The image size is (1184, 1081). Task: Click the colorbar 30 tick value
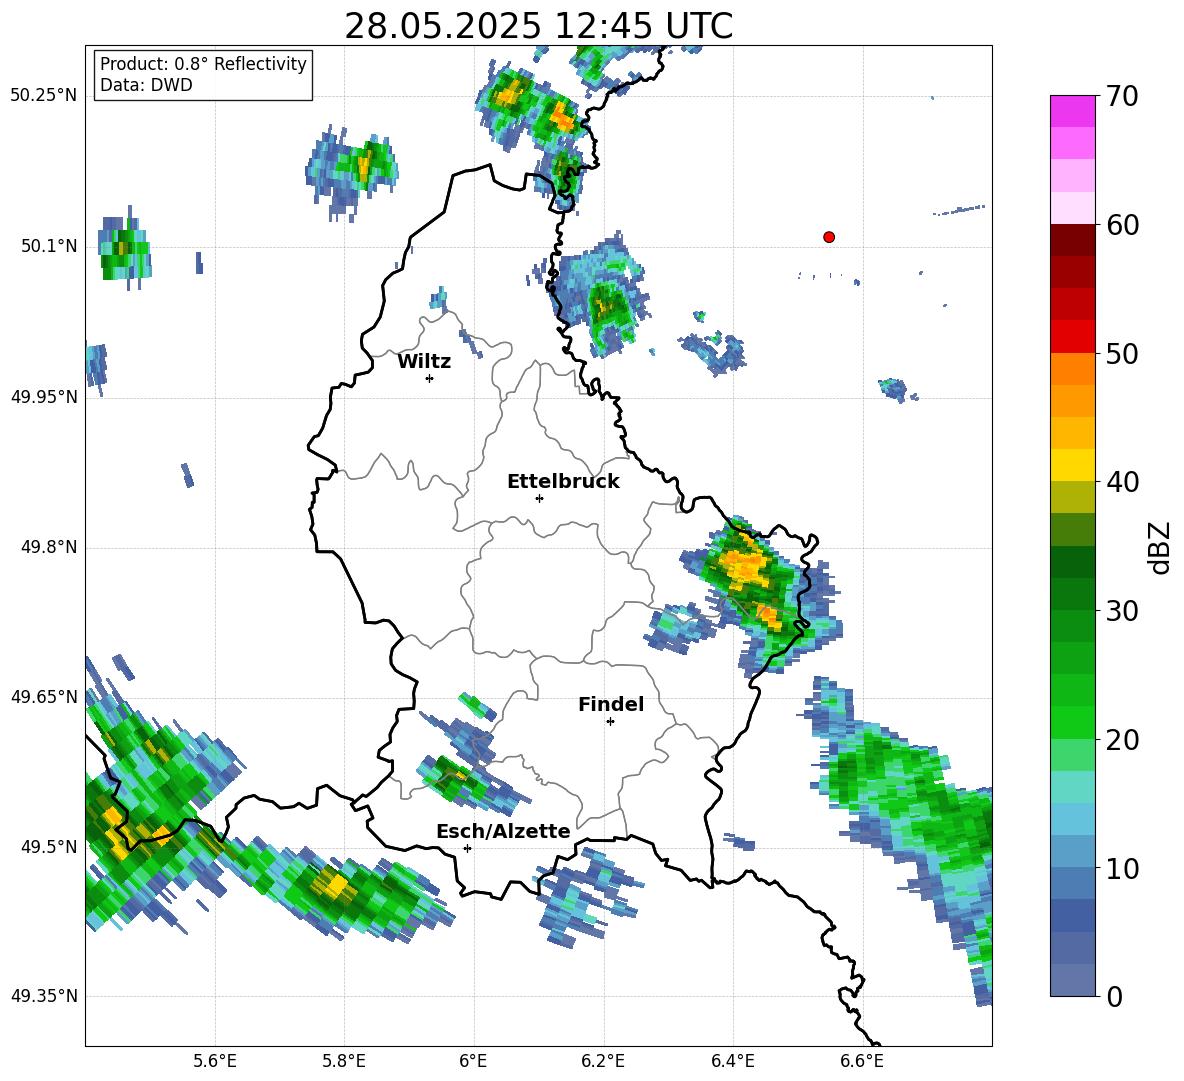click(1122, 611)
